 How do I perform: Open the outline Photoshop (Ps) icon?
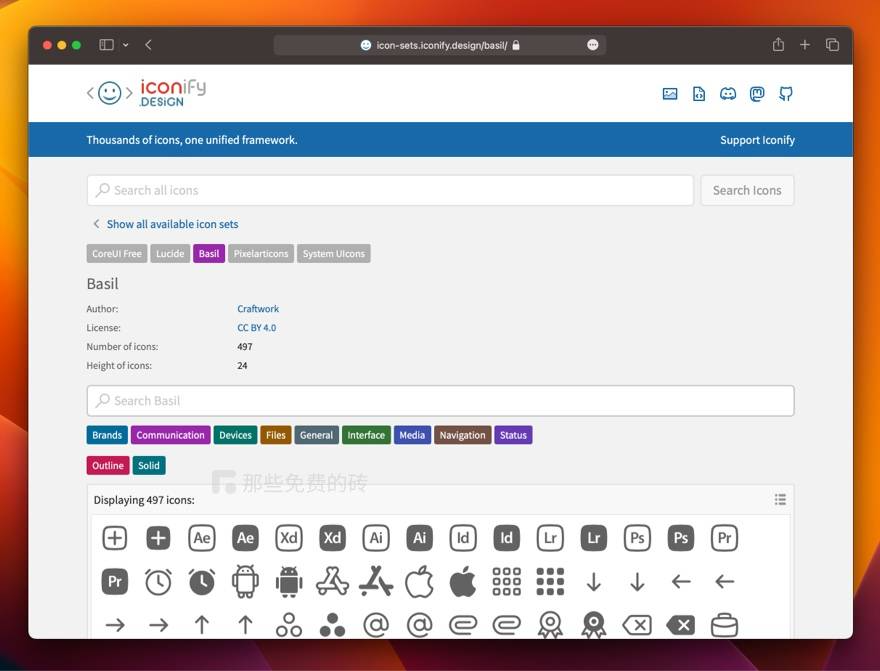pos(638,538)
